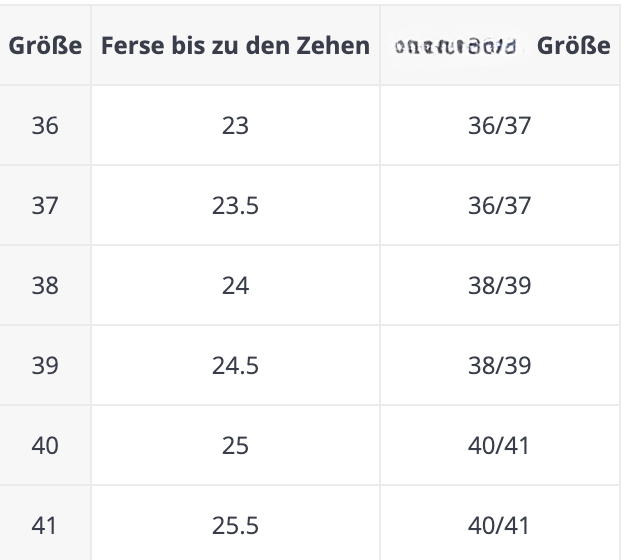Click the last column Größe header
Image resolution: width=626 pixels, height=560 pixels.
(x=573, y=45)
